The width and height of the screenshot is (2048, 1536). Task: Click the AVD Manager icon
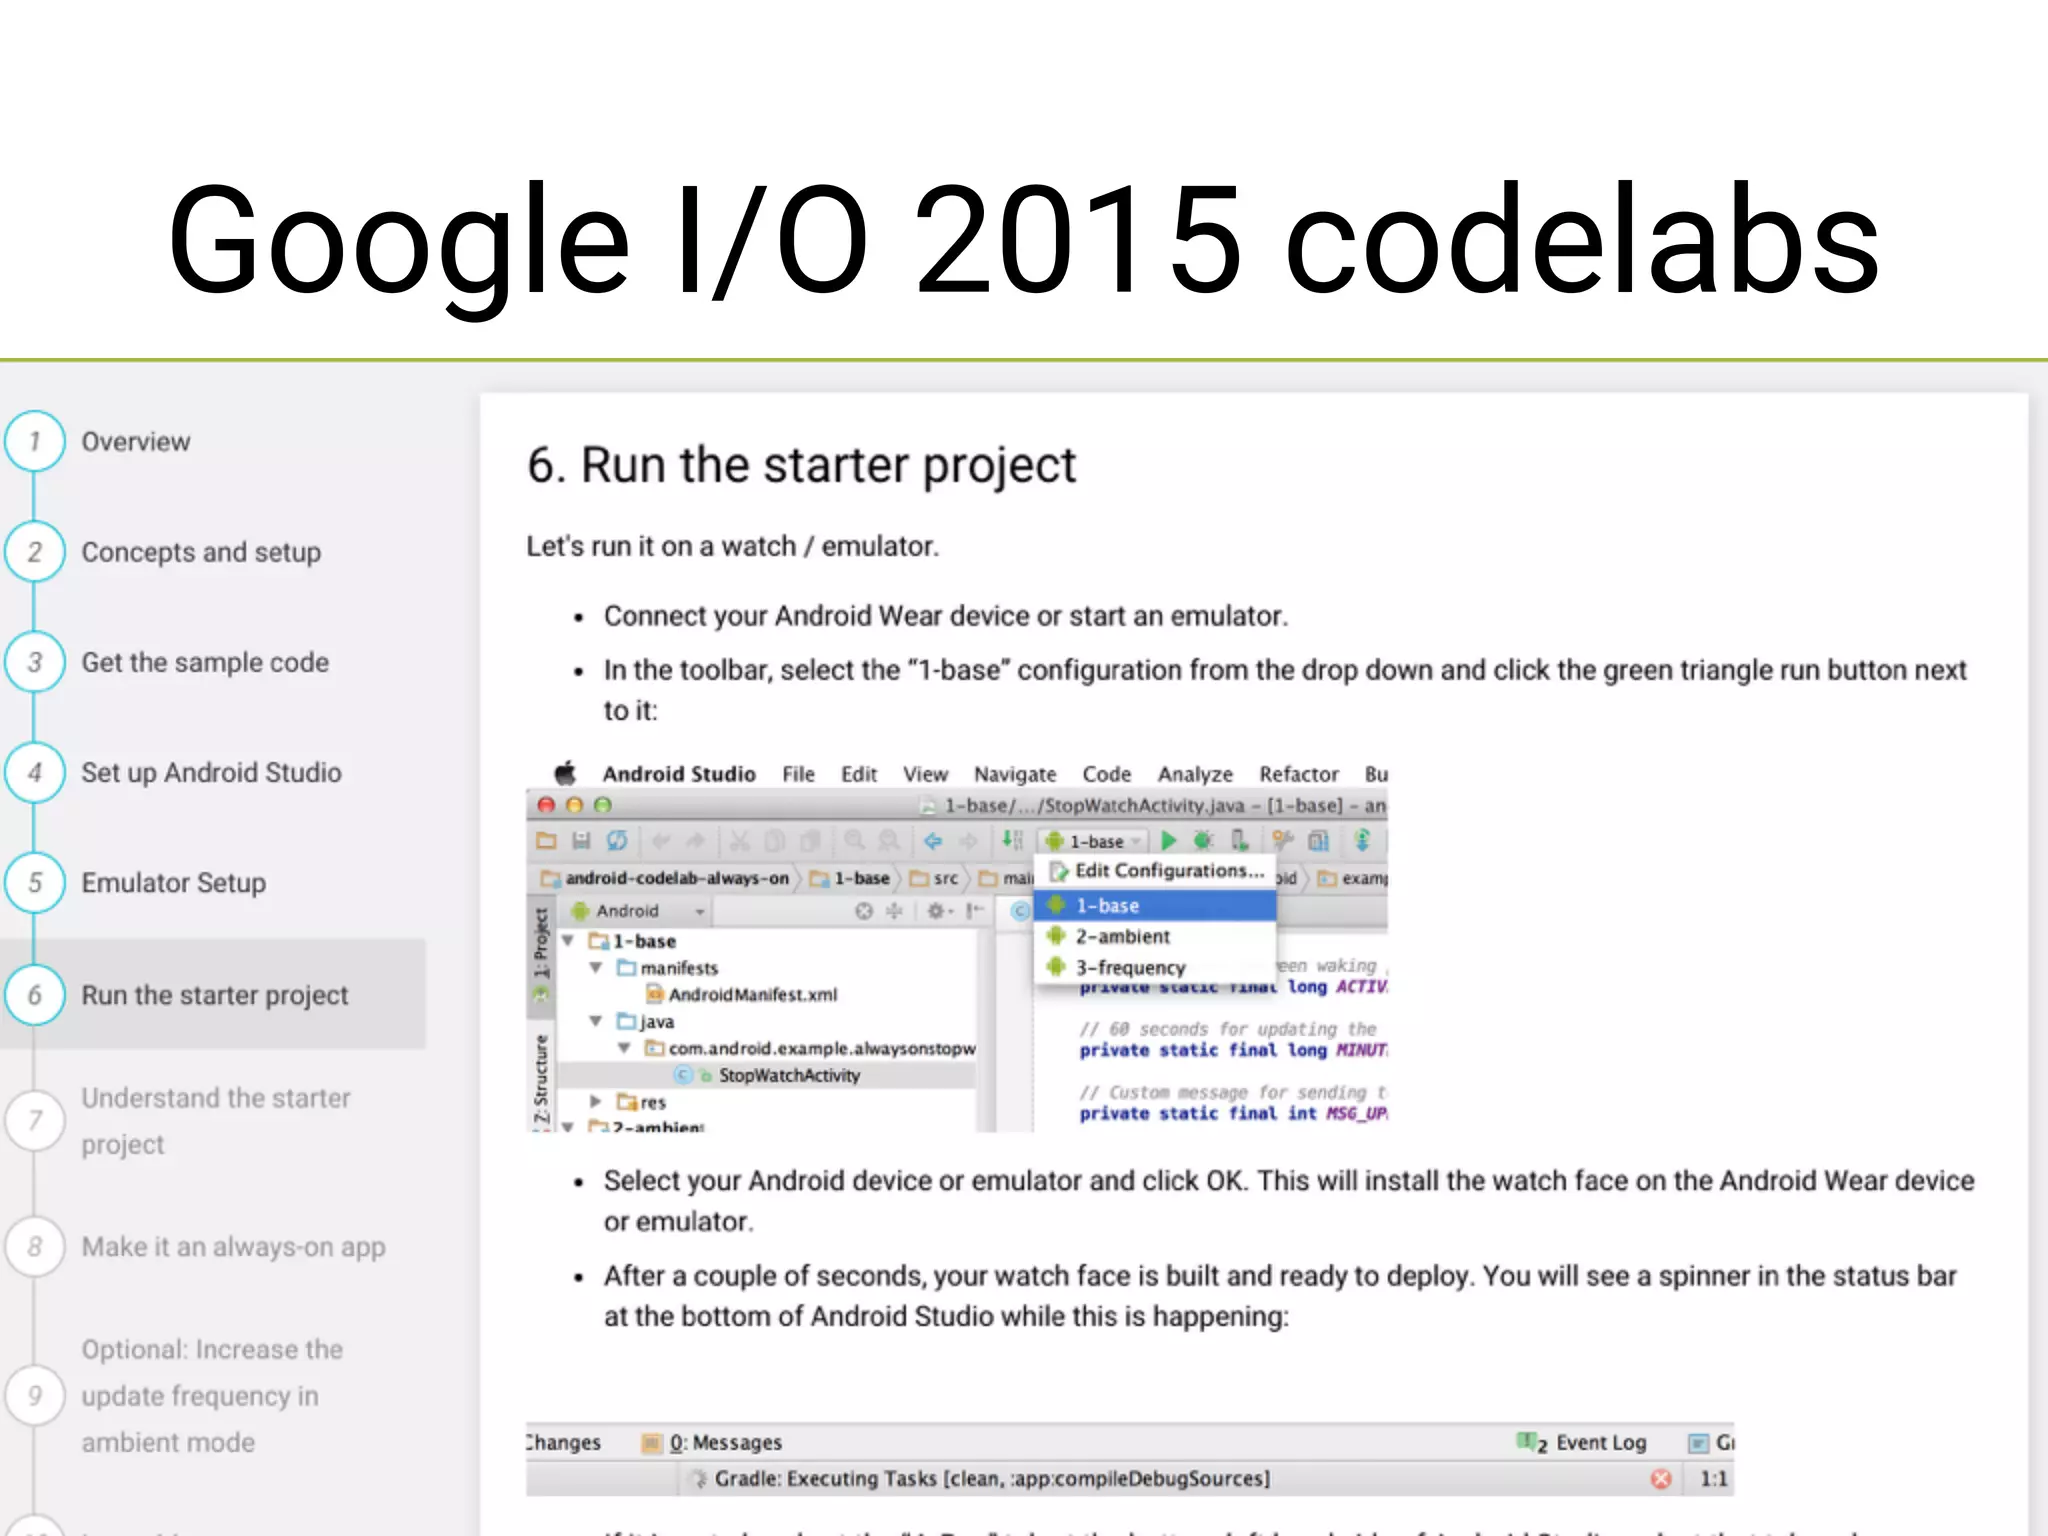tap(1319, 841)
